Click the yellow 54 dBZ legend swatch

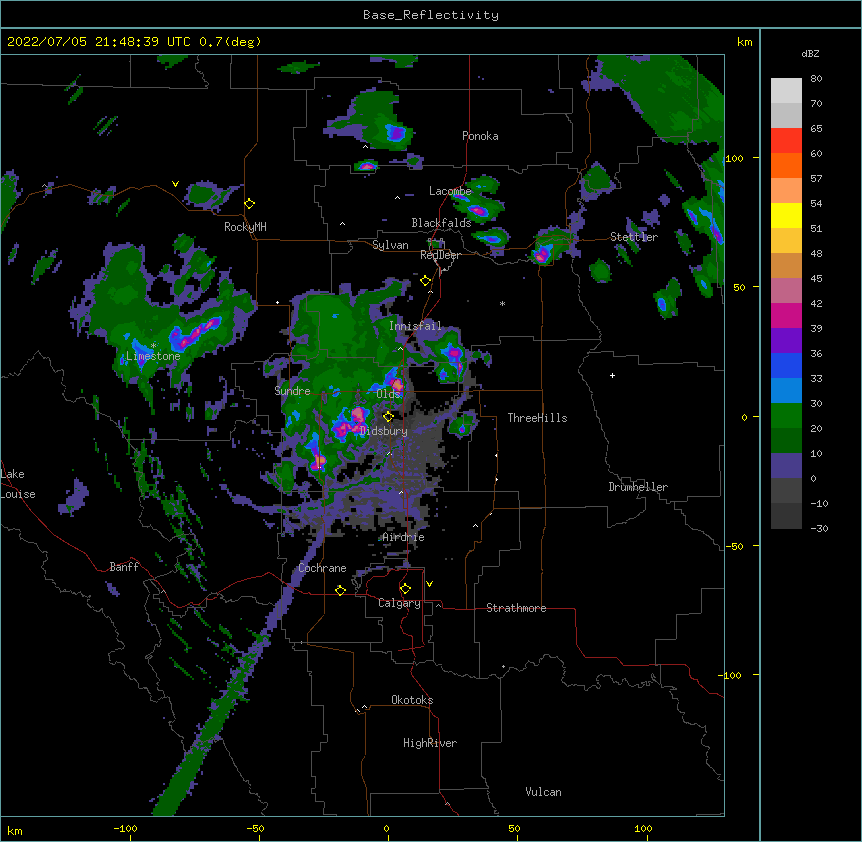click(786, 215)
